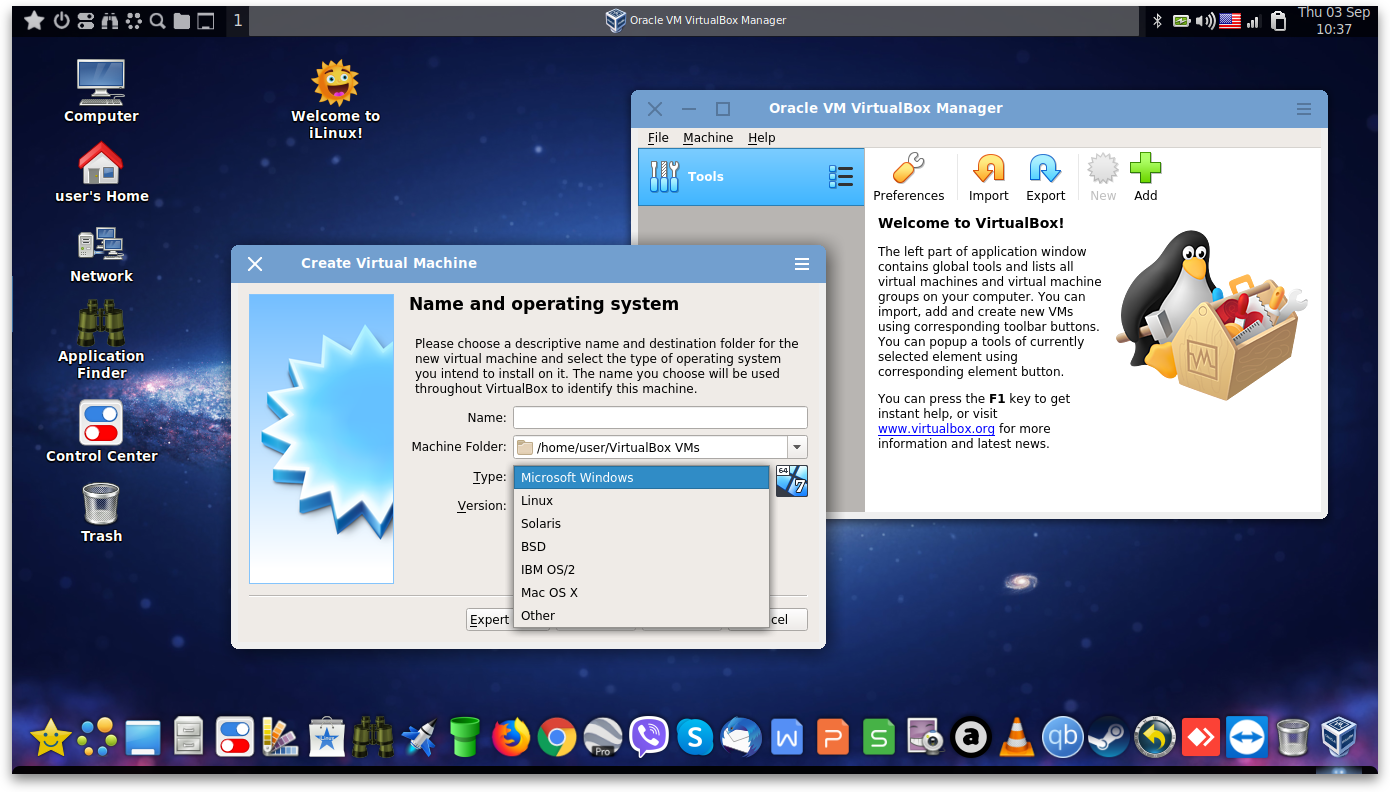Viewport: 1390px width, 792px height.
Task: Open the VirtualBox Manager titlebar hamburger menu
Action: click(x=1303, y=109)
